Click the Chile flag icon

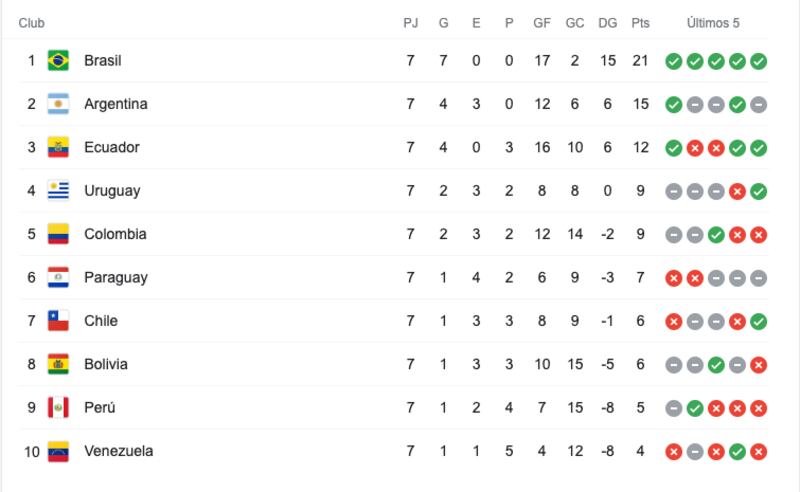point(58,321)
